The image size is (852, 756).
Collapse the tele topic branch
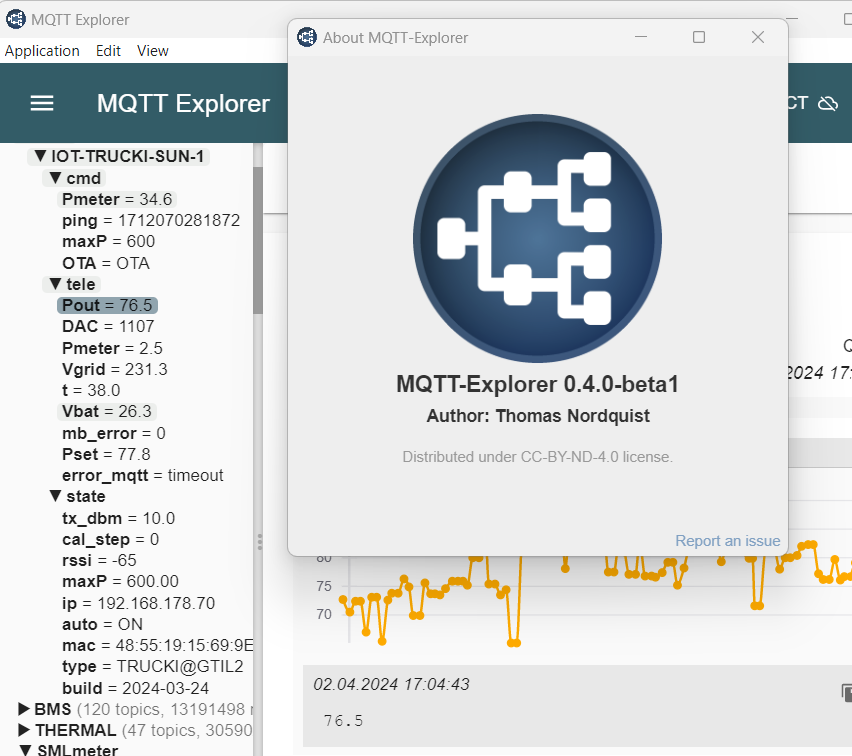pyautogui.click(x=55, y=284)
